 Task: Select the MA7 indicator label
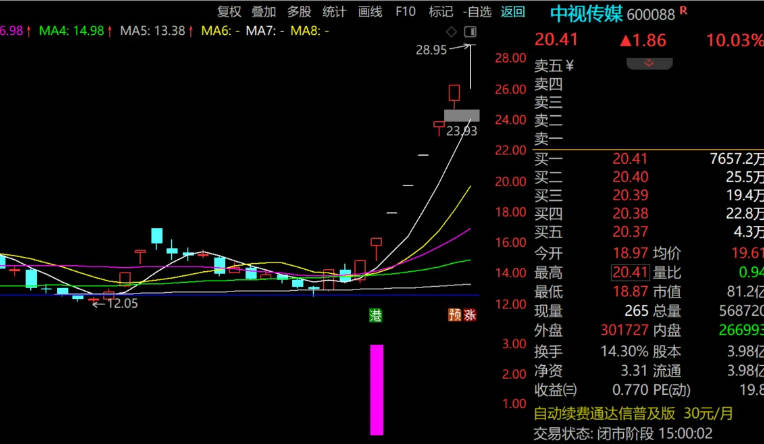pyautogui.click(x=265, y=31)
